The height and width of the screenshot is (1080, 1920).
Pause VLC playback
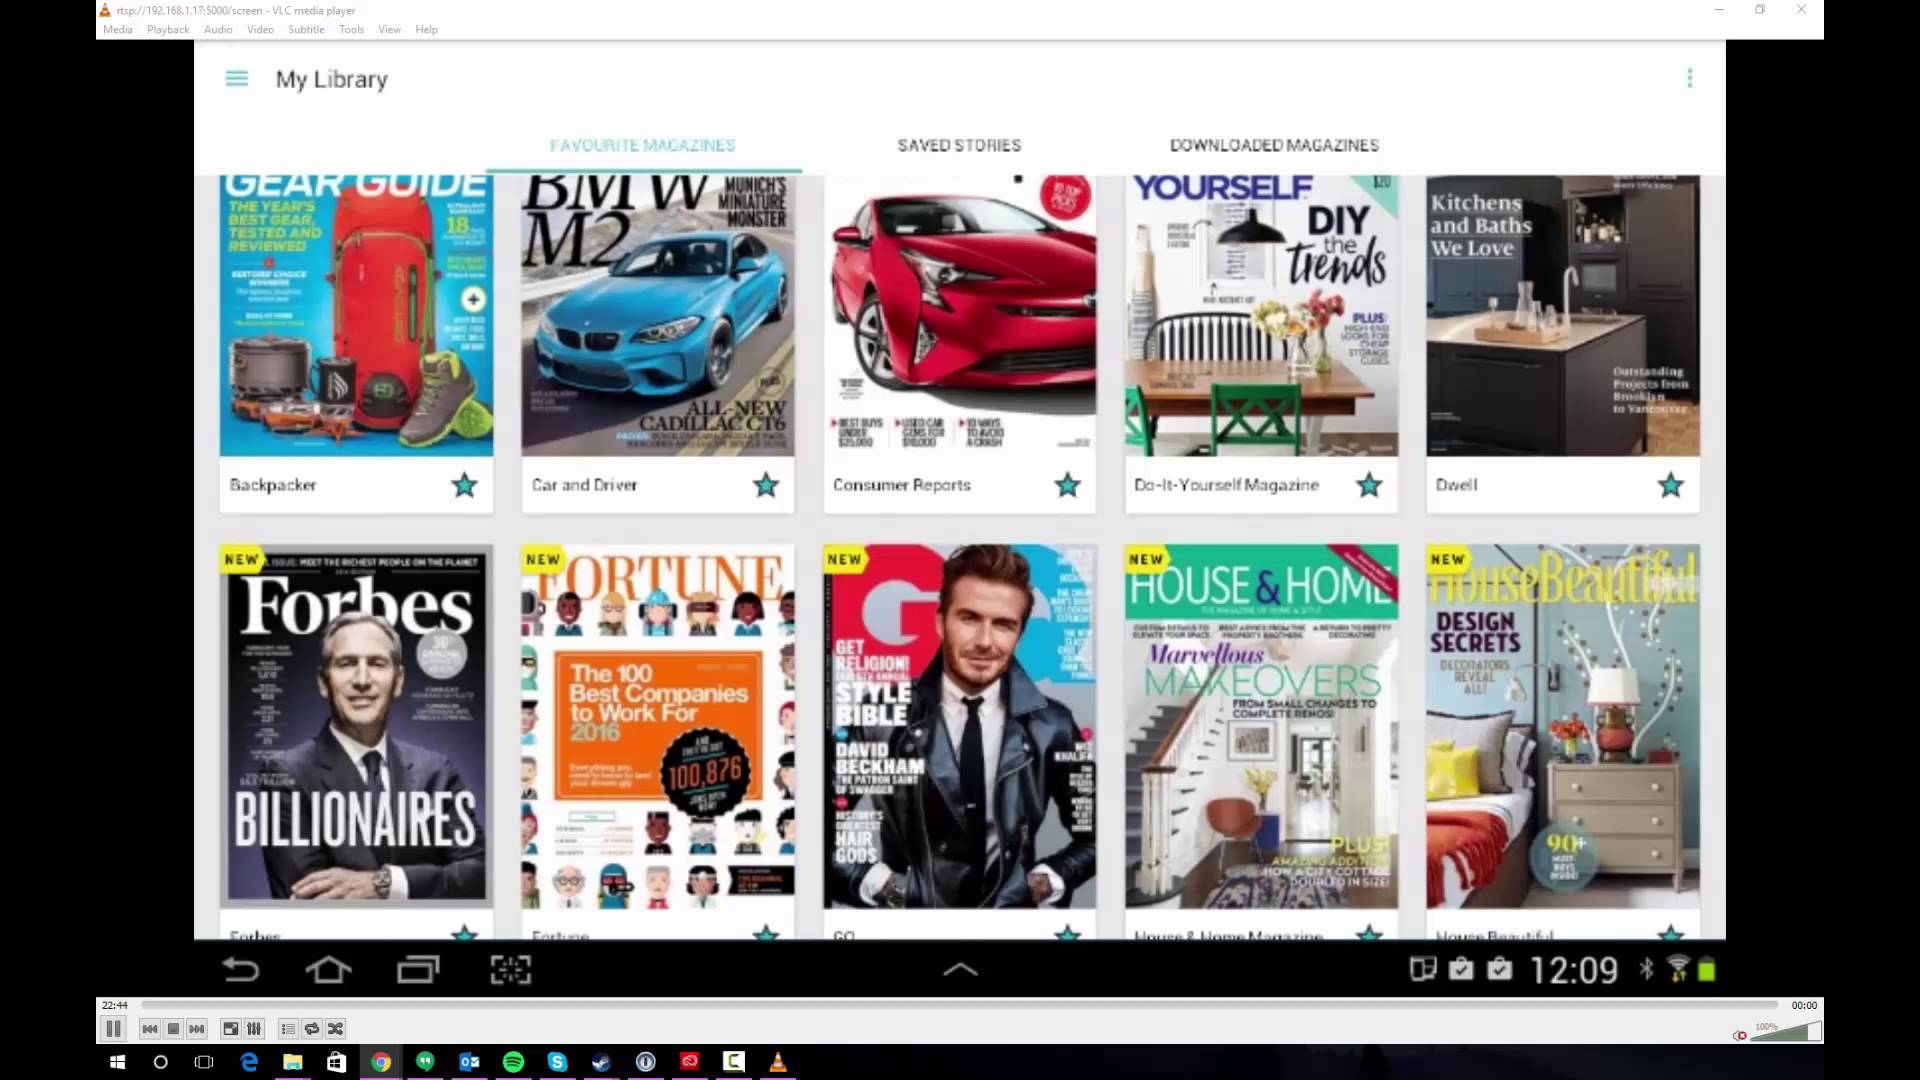pos(113,1029)
